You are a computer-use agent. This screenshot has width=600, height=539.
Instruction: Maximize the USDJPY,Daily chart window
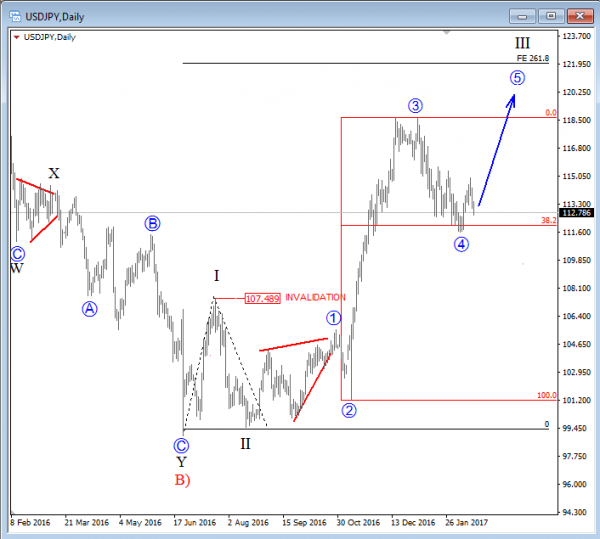[x=551, y=16]
